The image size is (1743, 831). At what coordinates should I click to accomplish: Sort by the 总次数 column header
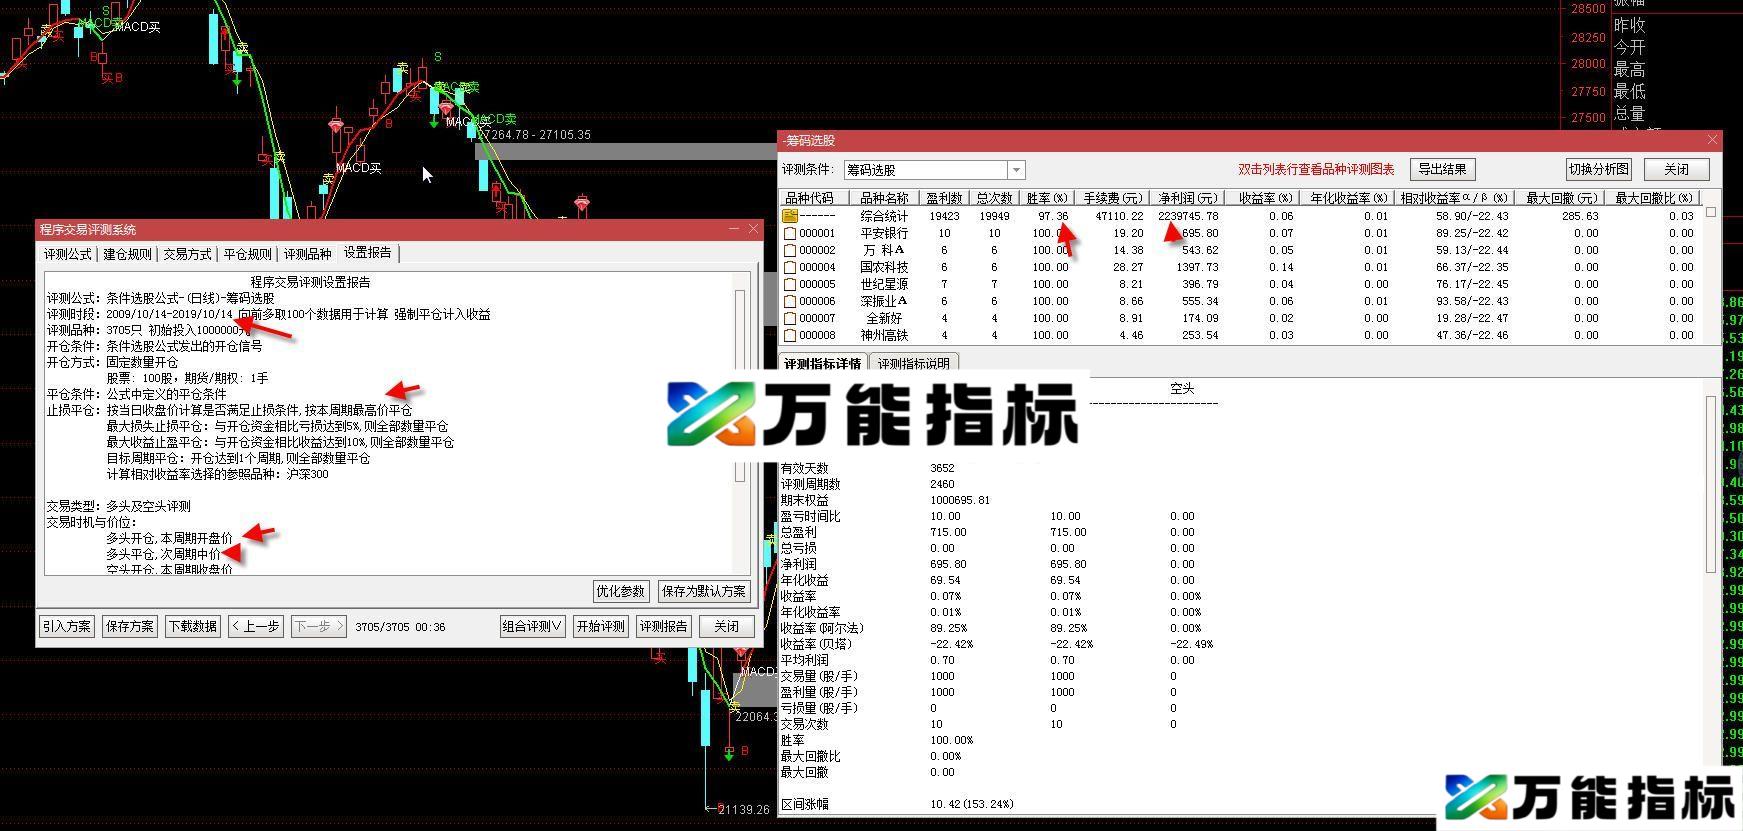tap(994, 198)
